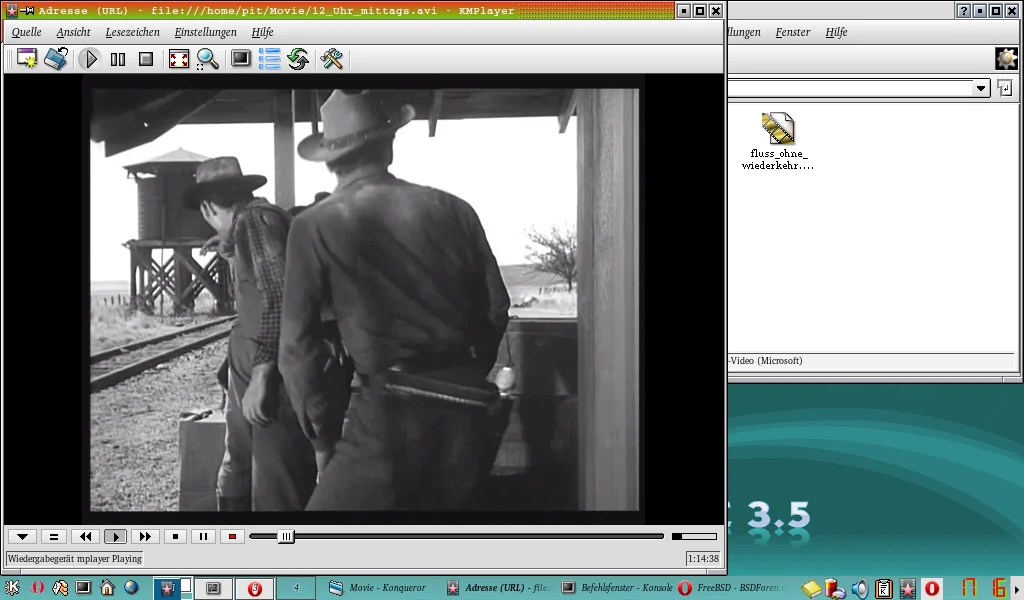Click the battery tray icon
This screenshot has width=1024, height=600.
pyautogui.click(x=835, y=589)
